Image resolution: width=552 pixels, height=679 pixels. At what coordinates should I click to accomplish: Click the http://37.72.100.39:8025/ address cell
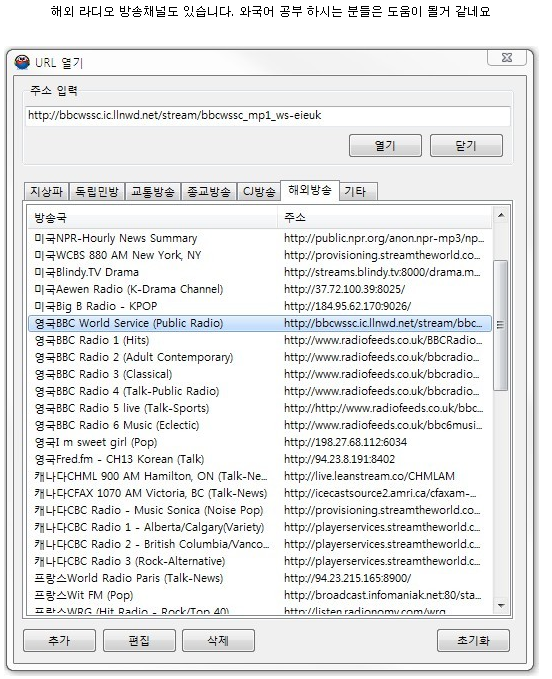[344, 289]
